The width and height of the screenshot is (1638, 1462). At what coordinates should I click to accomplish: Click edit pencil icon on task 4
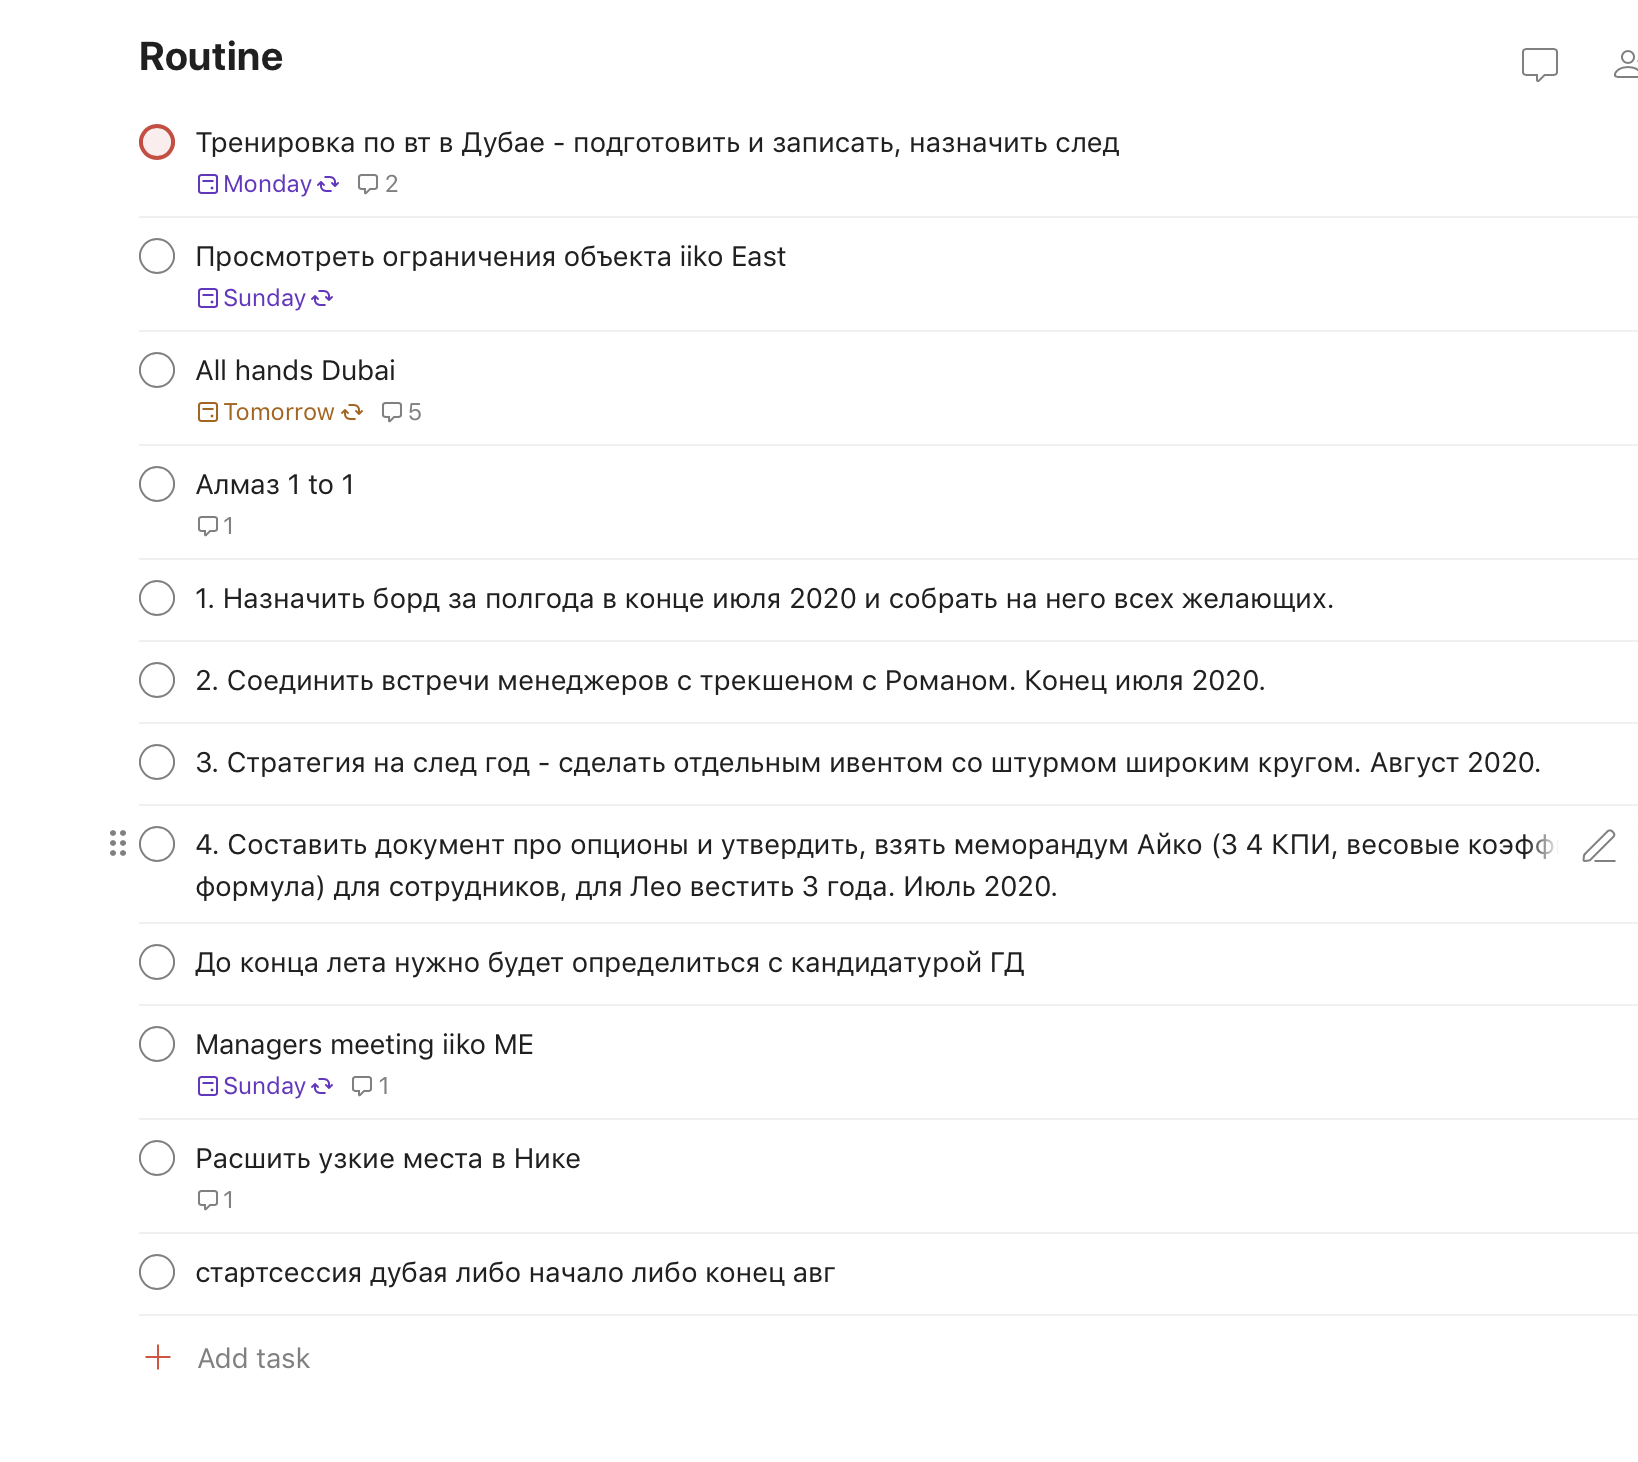click(x=1598, y=846)
